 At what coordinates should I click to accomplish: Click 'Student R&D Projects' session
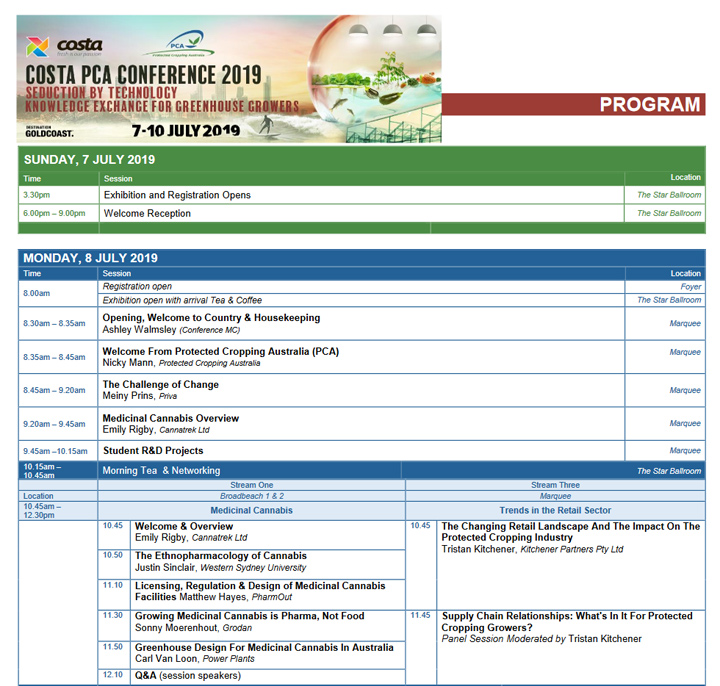[153, 451]
